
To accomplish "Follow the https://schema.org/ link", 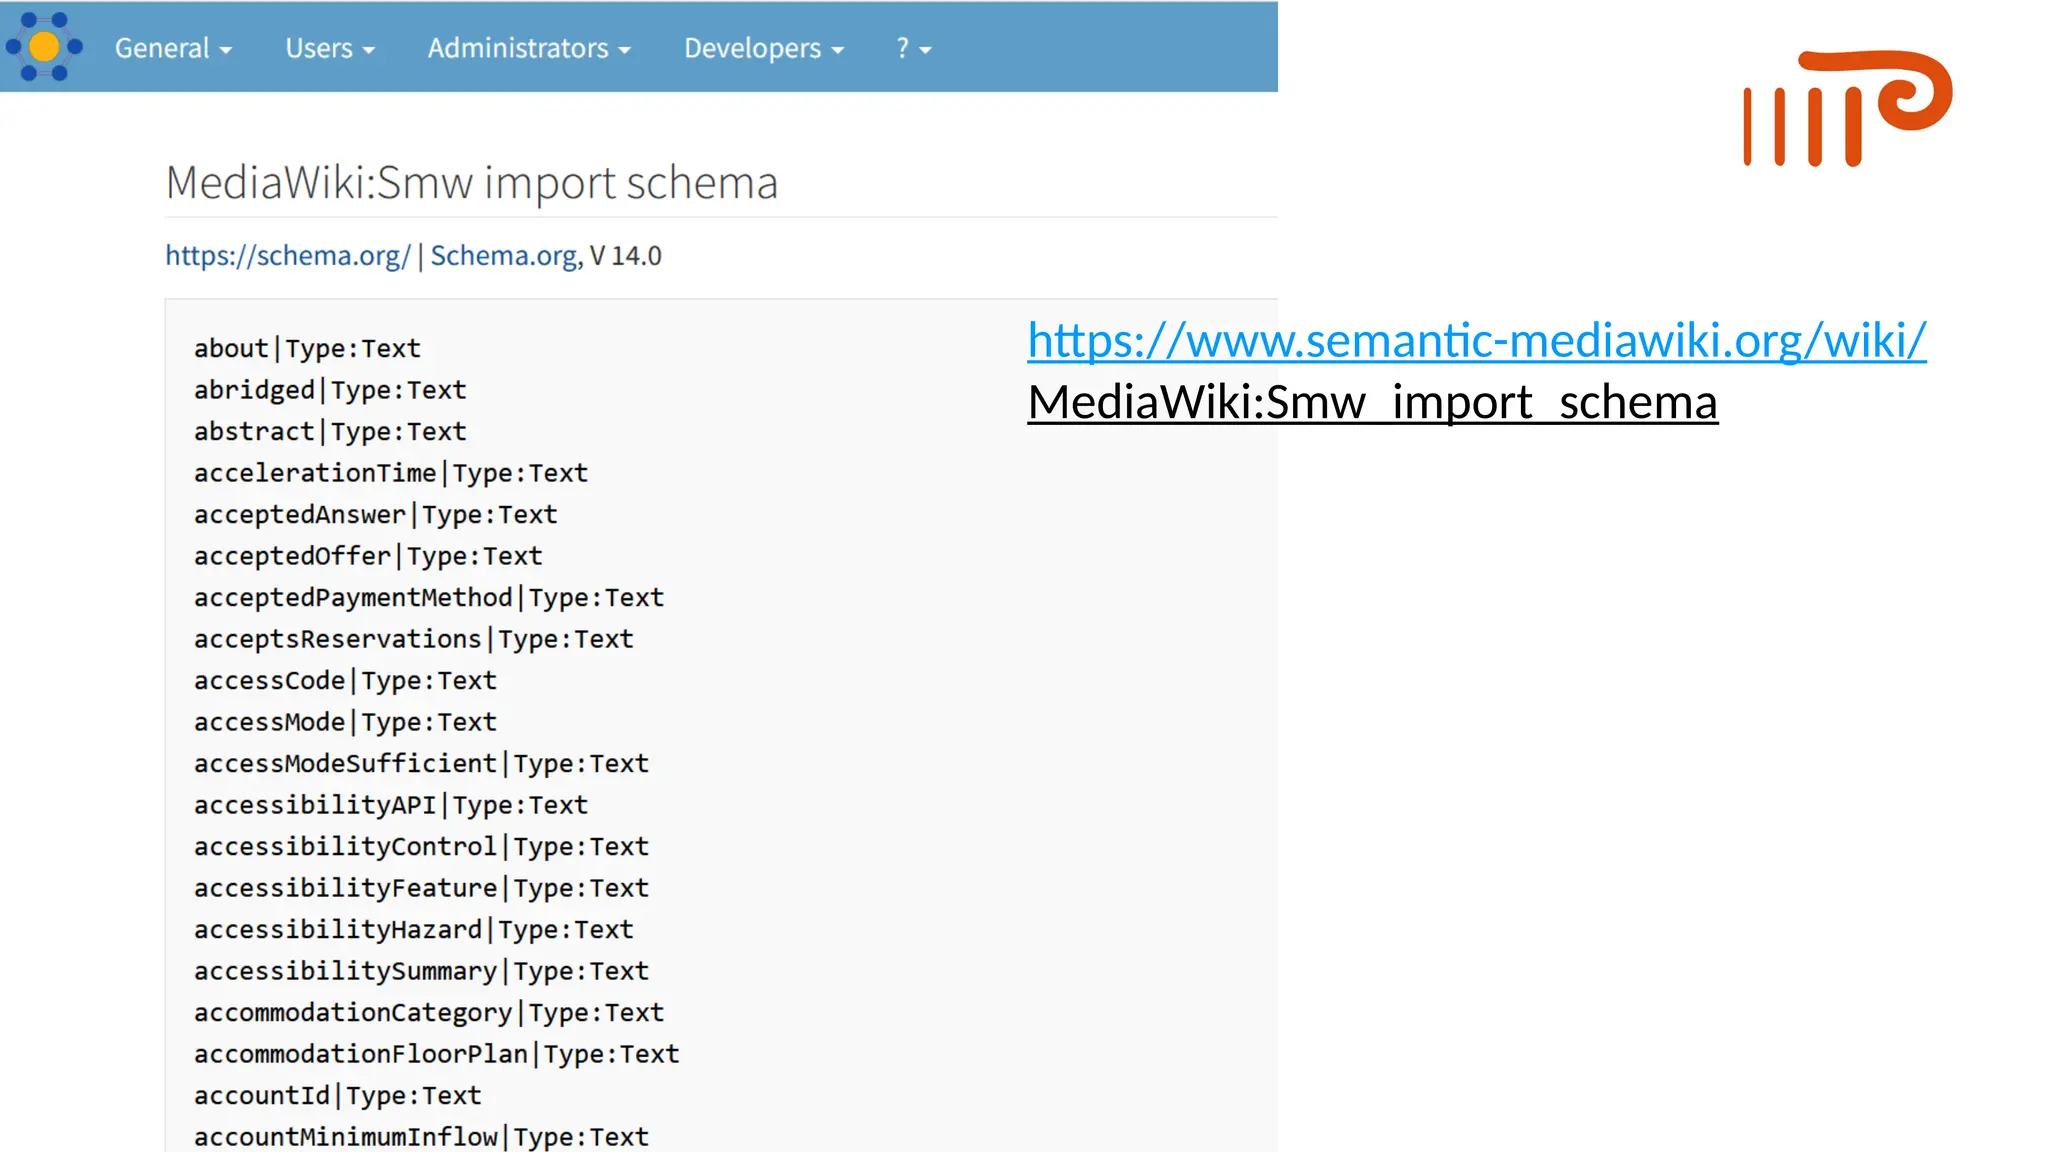I will [288, 256].
